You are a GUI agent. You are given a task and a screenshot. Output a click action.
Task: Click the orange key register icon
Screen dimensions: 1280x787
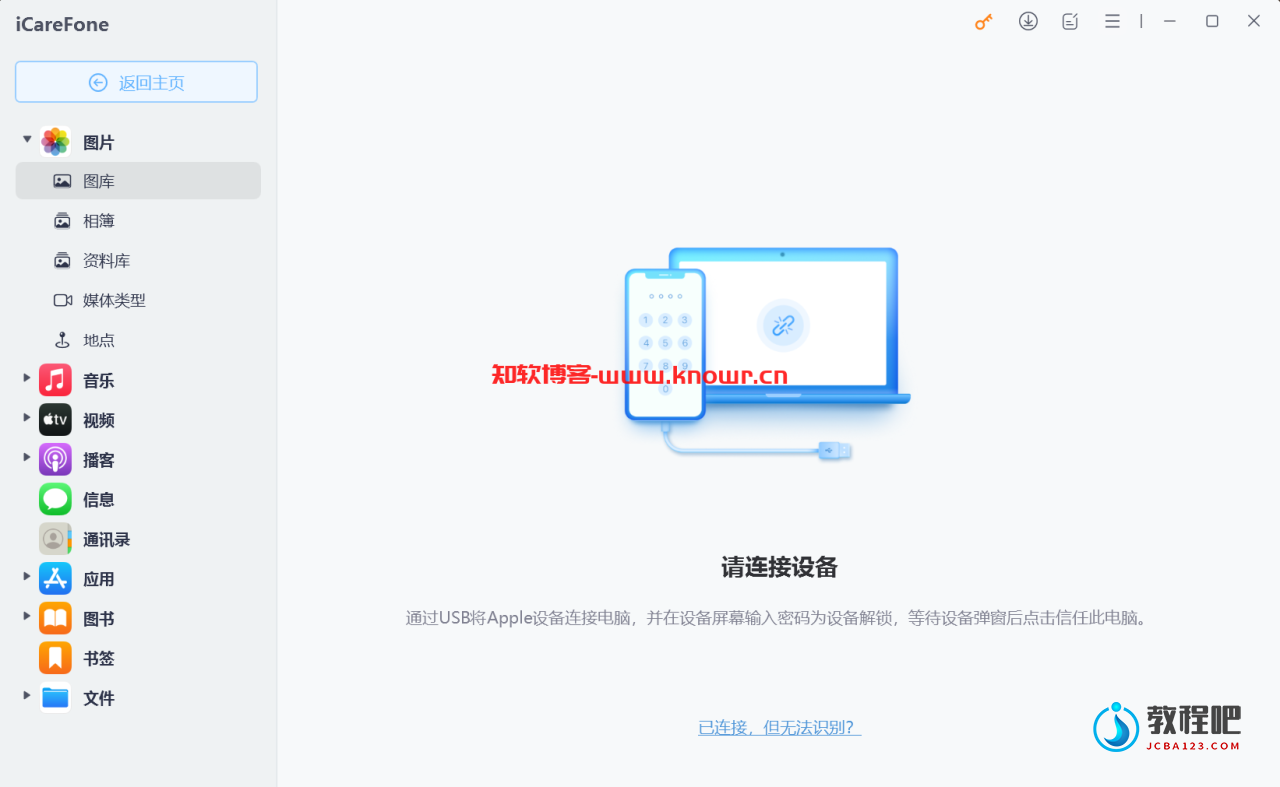click(984, 21)
